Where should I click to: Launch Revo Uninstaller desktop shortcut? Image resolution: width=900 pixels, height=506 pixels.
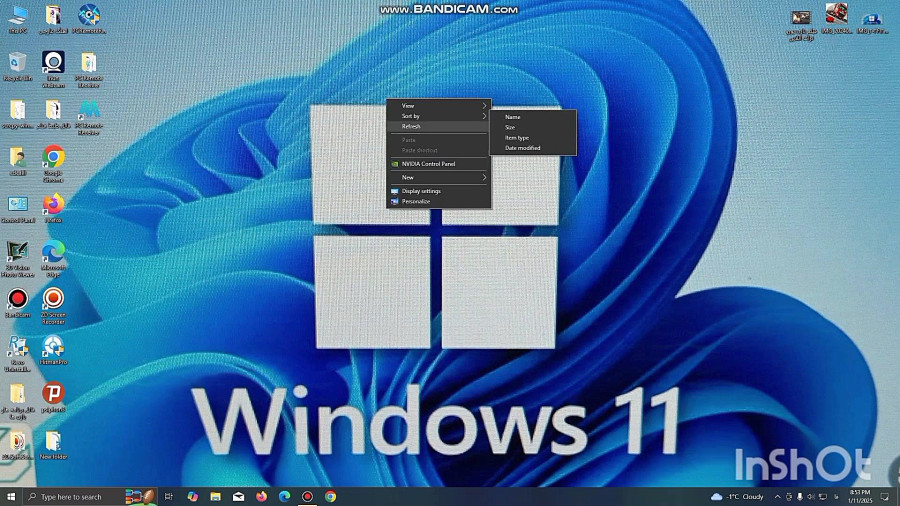(17, 353)
